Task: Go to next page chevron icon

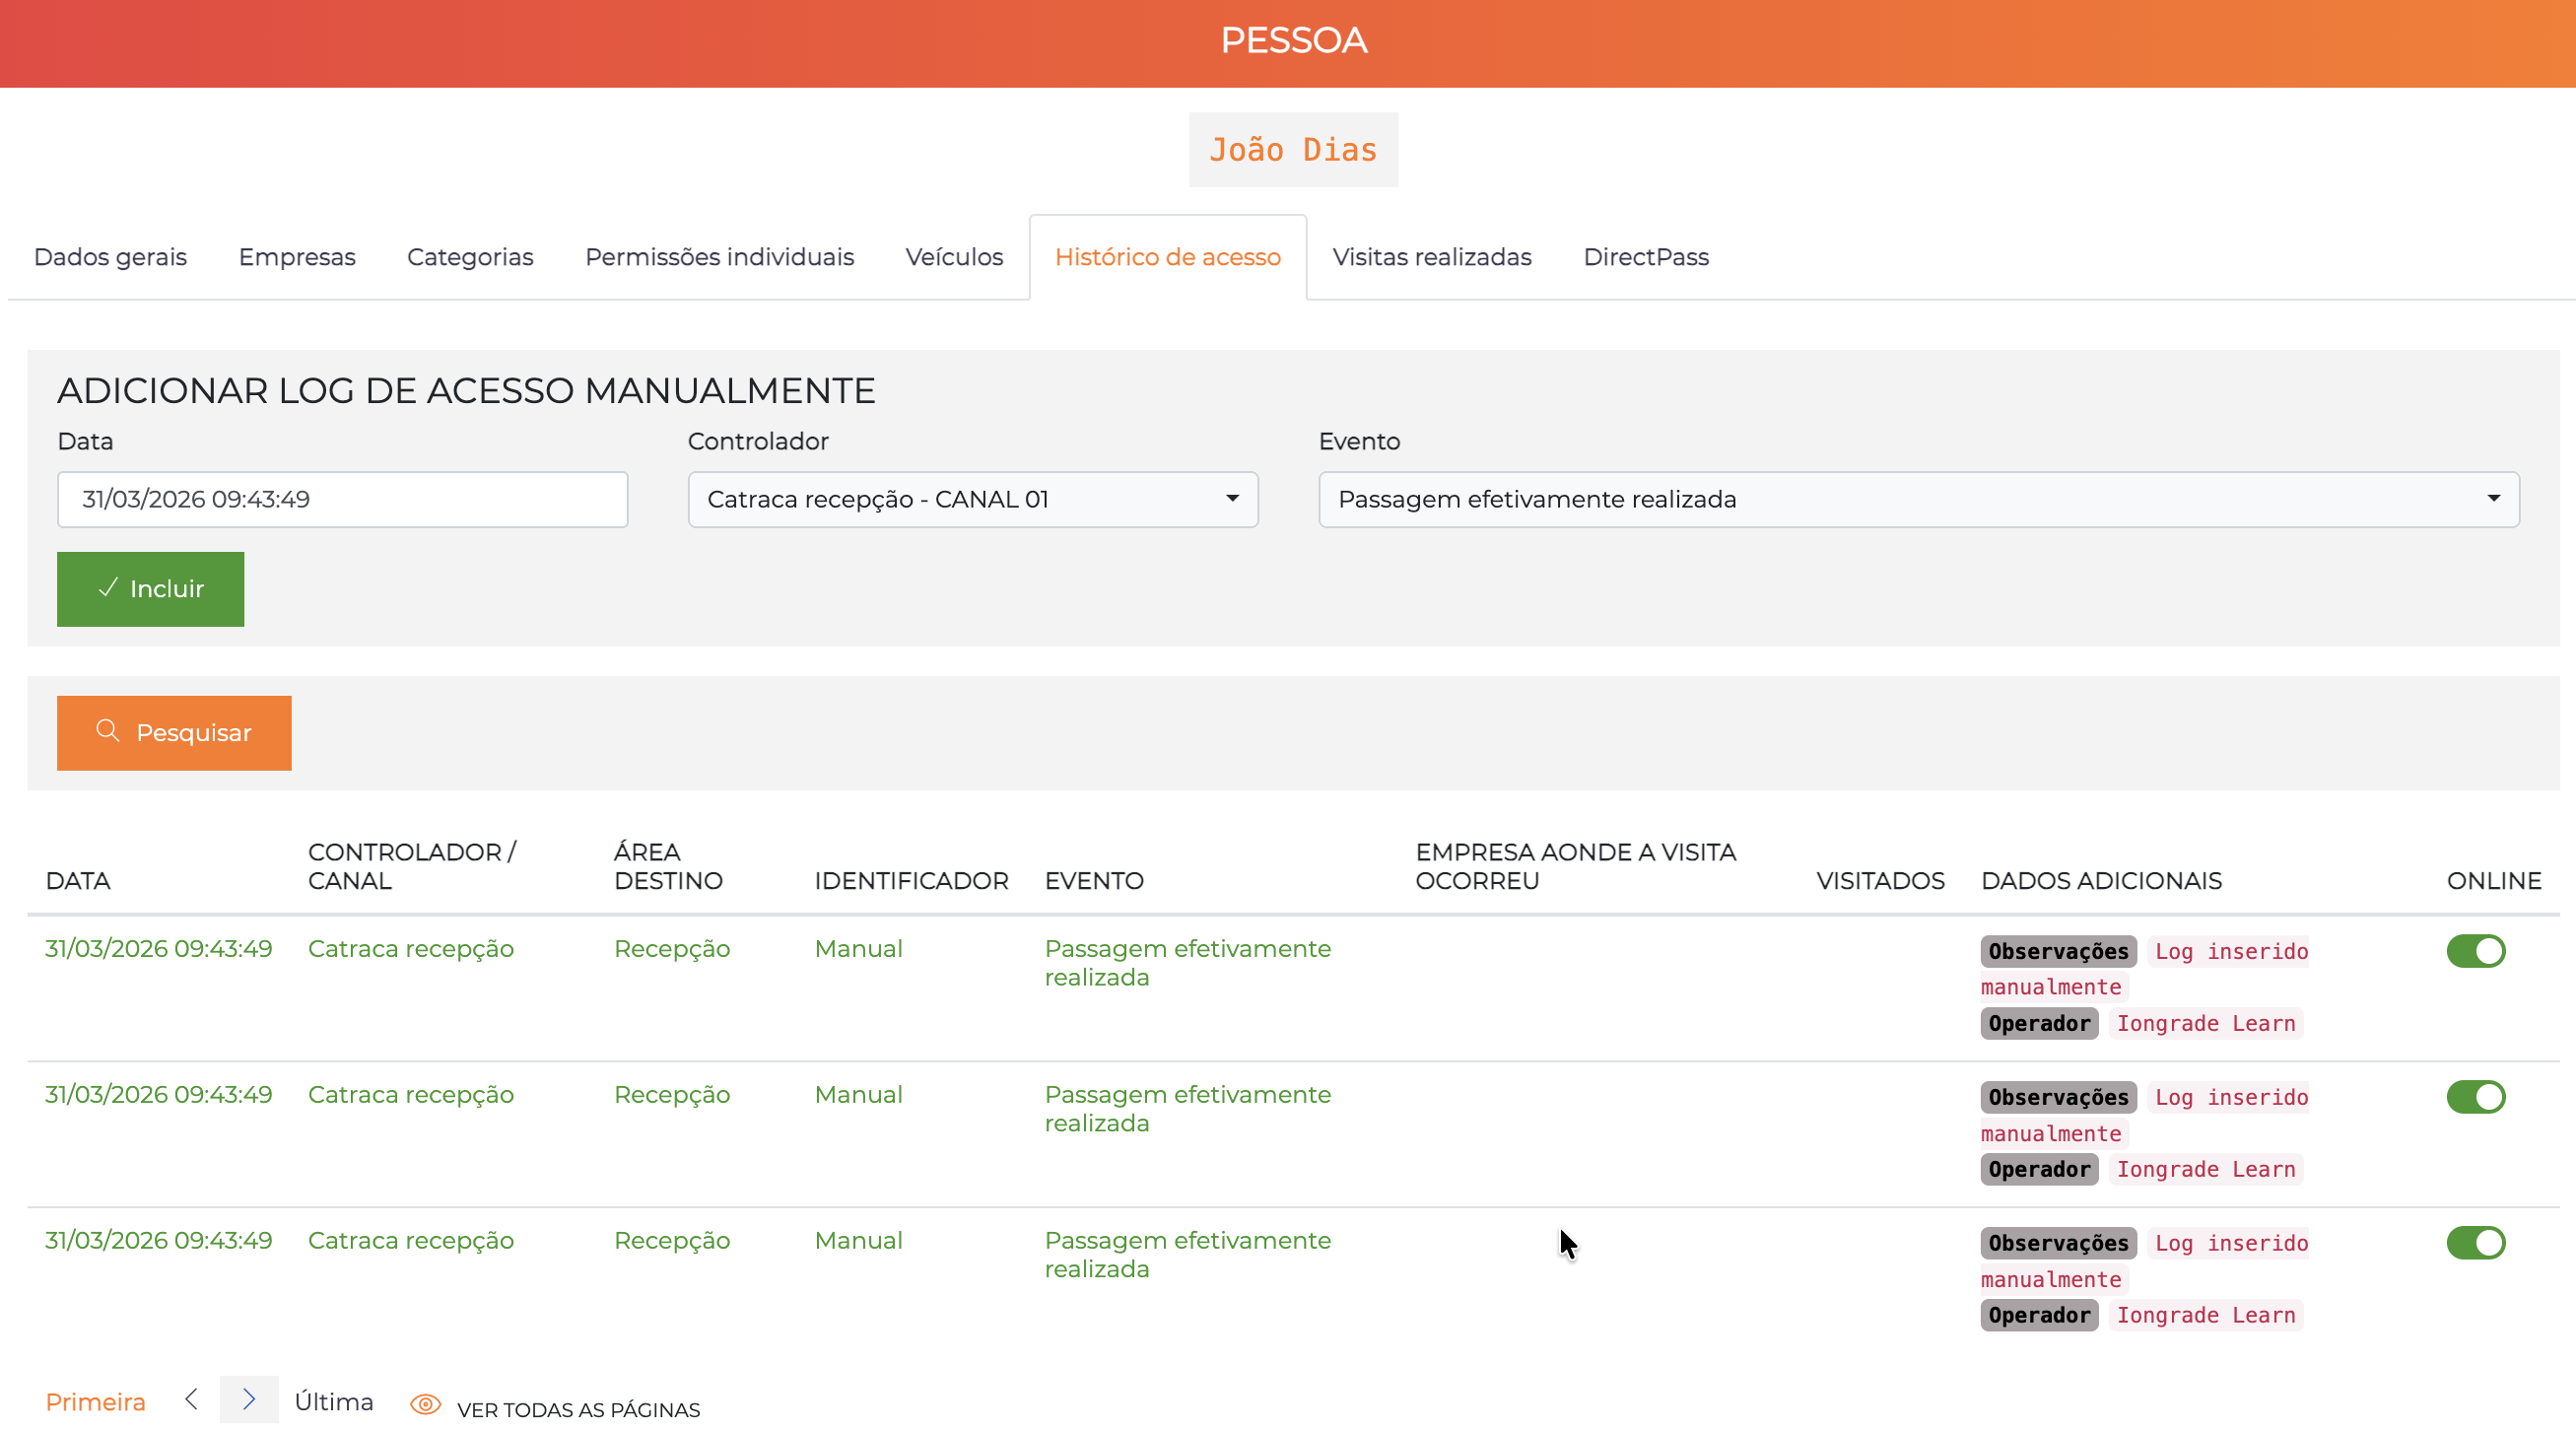Action: [x=249, y=1399]
